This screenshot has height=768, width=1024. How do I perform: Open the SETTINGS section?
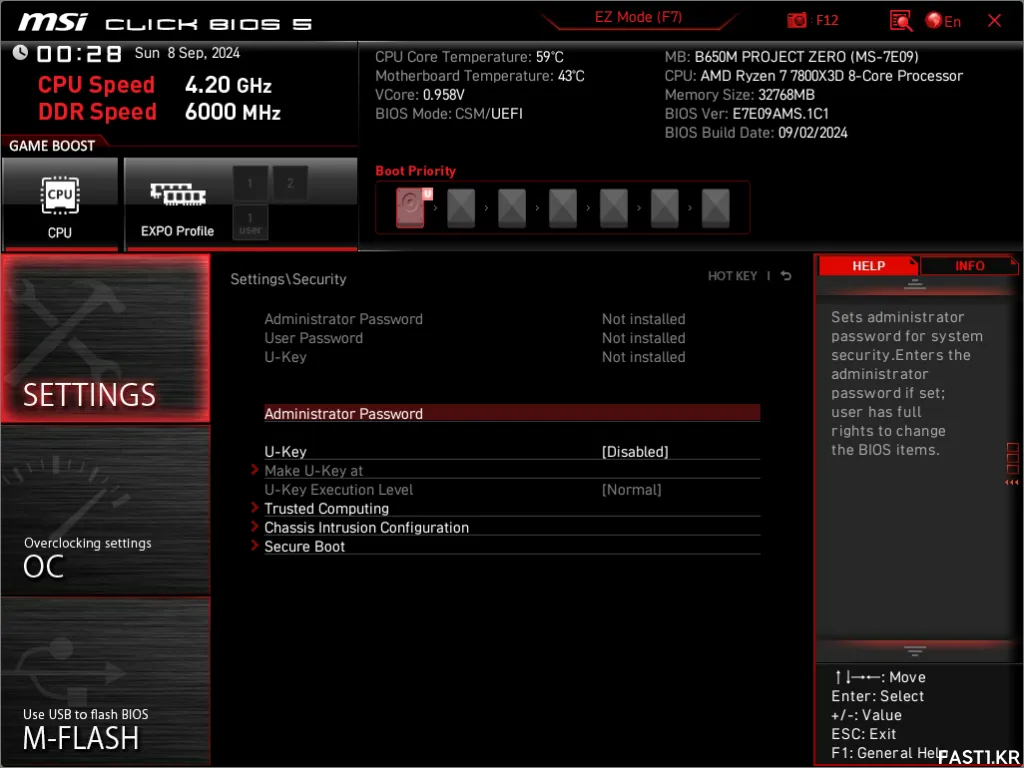(x=106, y=338)
